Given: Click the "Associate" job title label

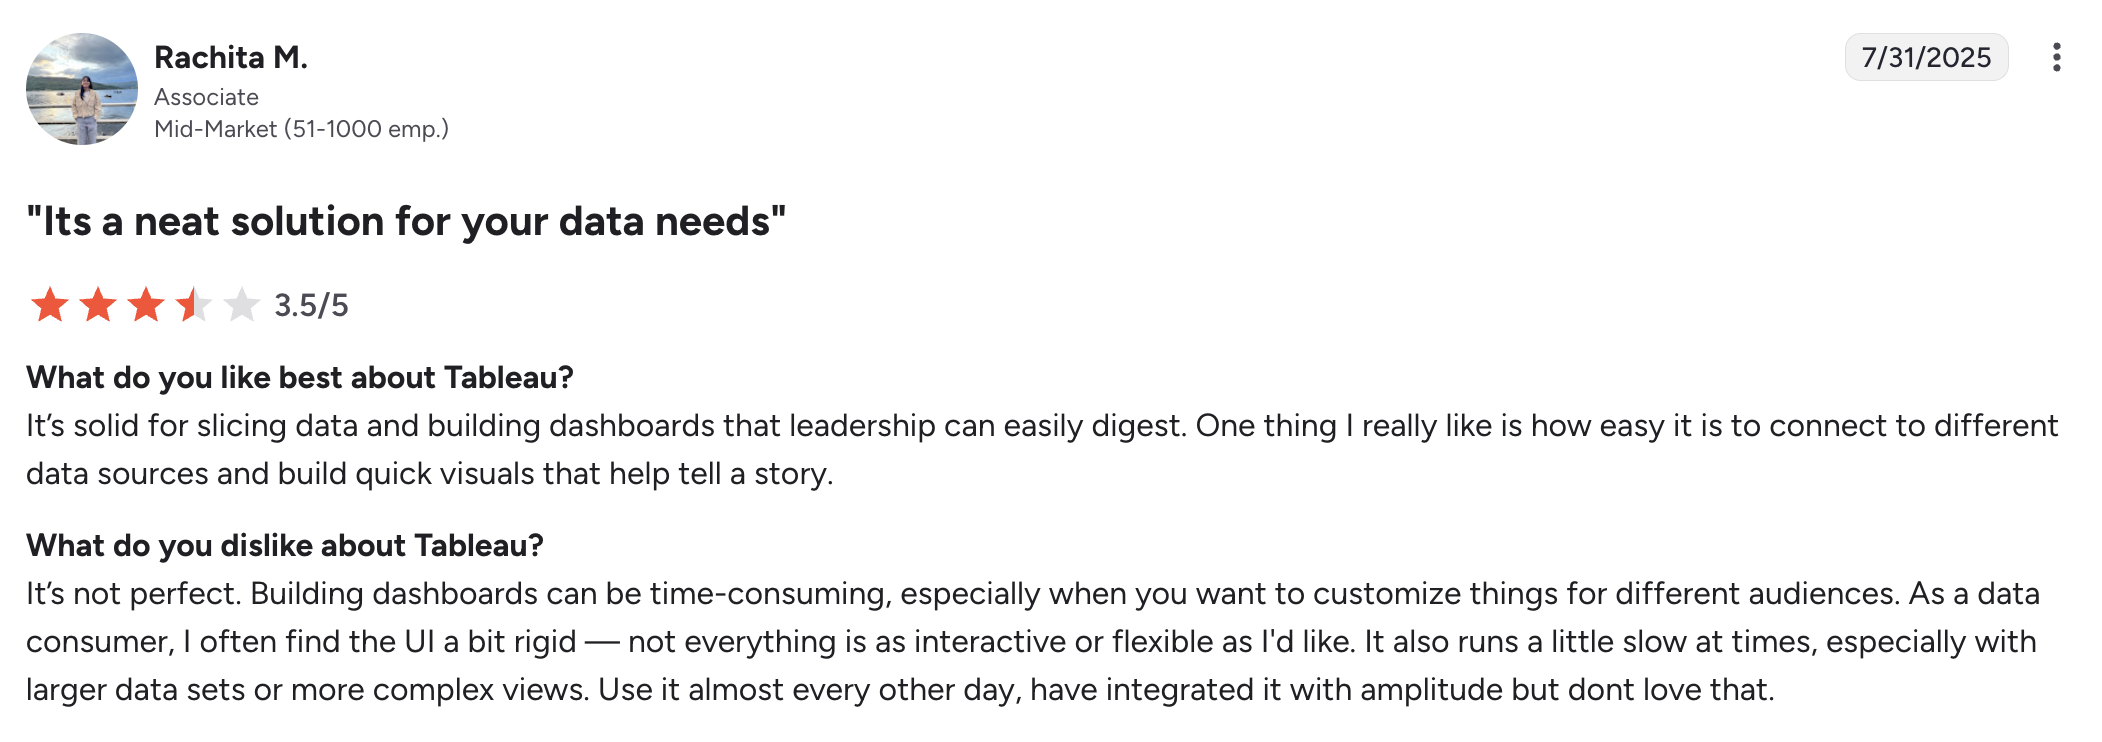Looking at the screenshot, I should tap(206, 97).
